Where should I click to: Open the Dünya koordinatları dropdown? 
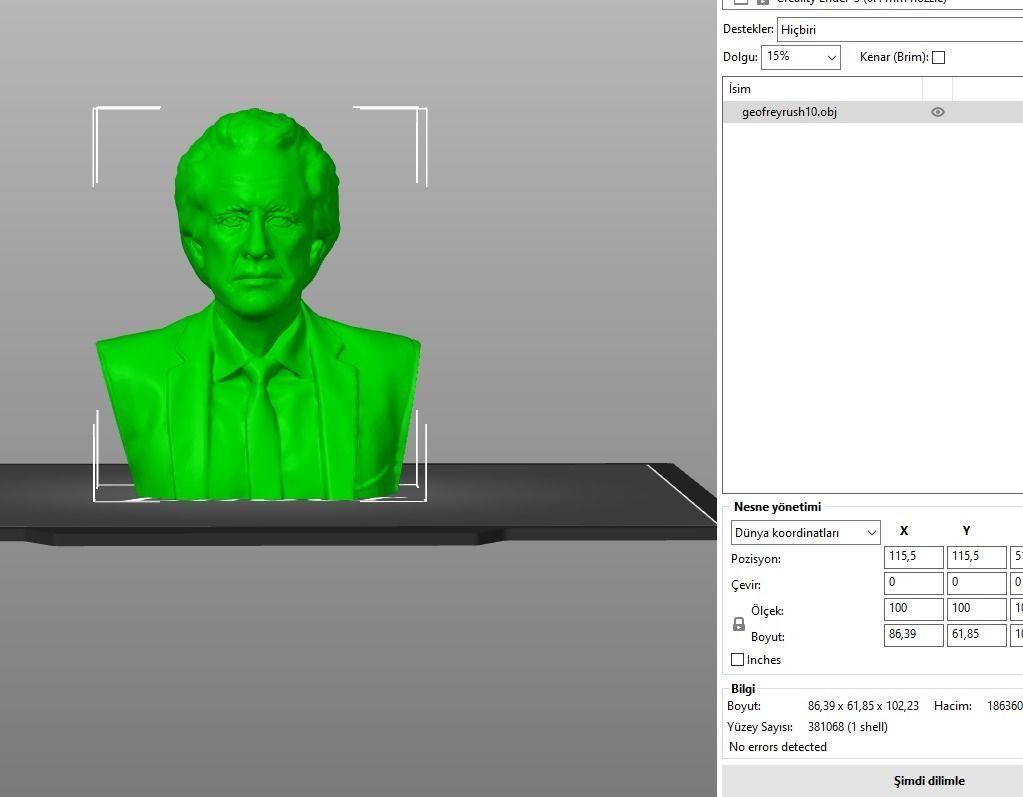point(806,533)
